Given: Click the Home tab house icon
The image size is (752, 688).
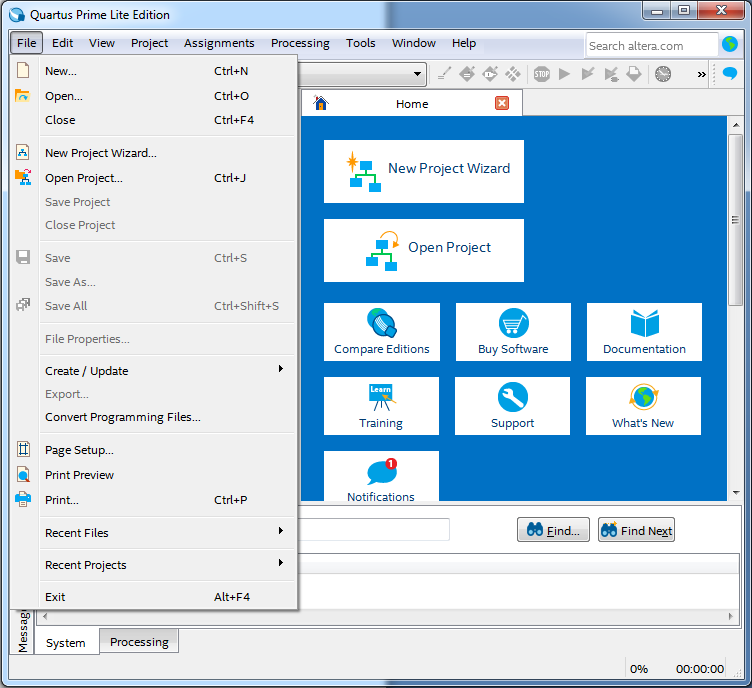Looking at the screenshot, I should tap(320, 103).
